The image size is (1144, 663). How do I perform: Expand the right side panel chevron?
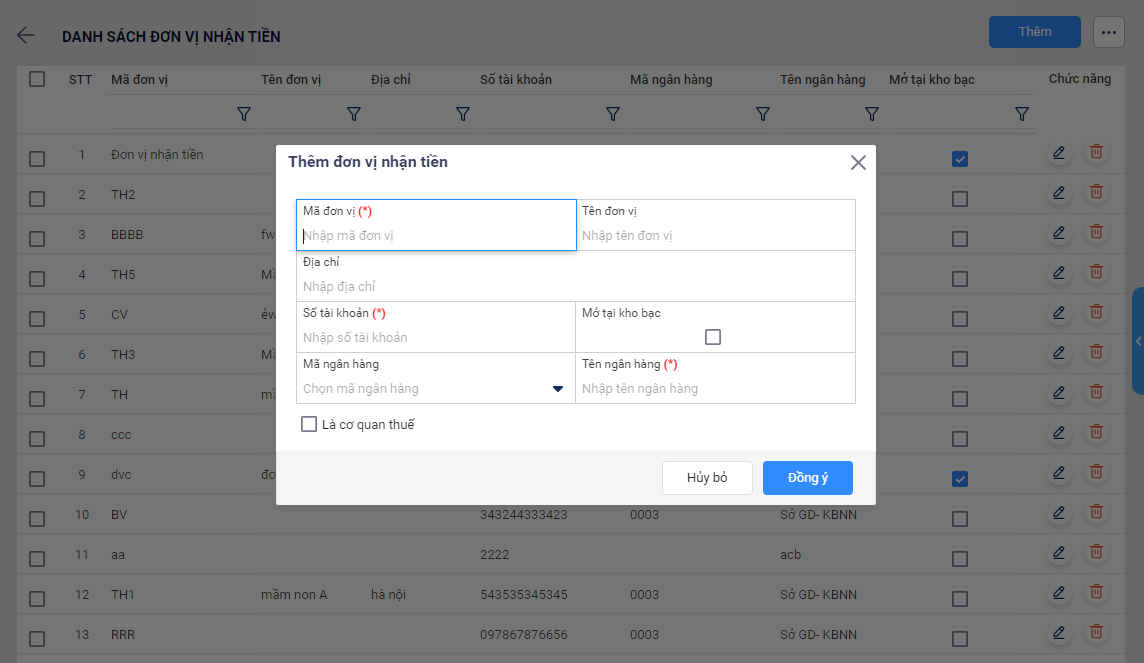click(1138, 341)
